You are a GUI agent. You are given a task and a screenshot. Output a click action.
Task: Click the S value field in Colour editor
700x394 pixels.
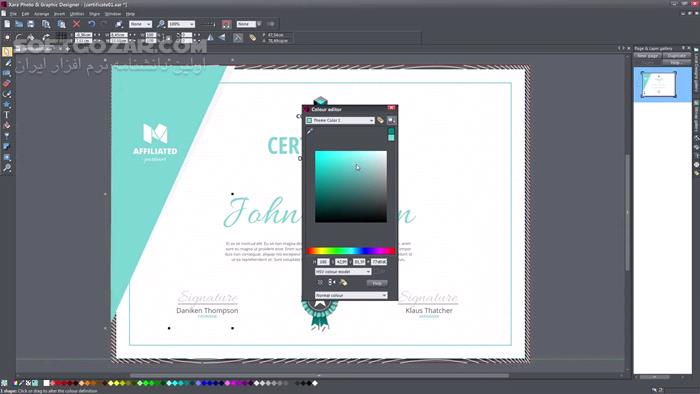[x=341, y=262]
